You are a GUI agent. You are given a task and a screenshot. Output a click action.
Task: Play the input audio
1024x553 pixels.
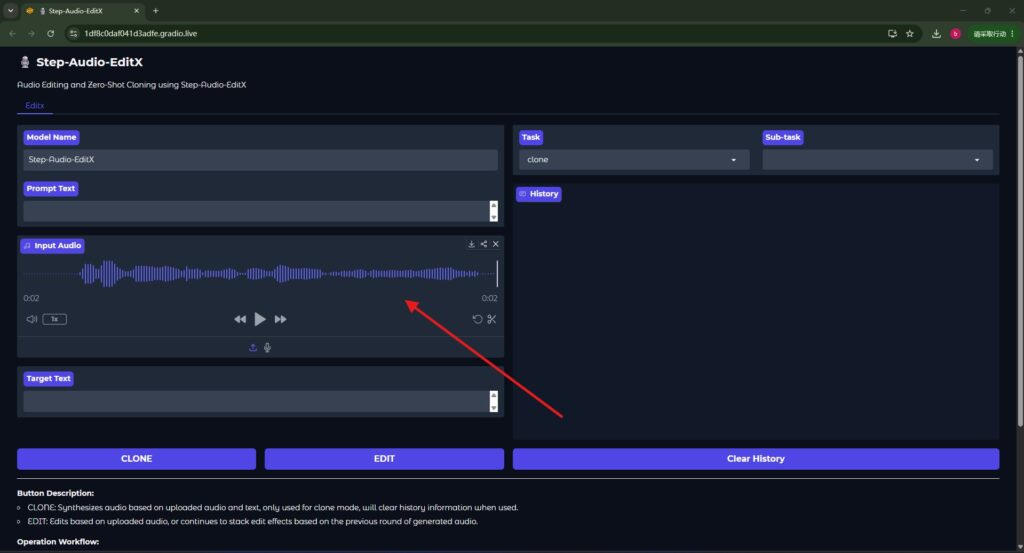tap(260, 319)
